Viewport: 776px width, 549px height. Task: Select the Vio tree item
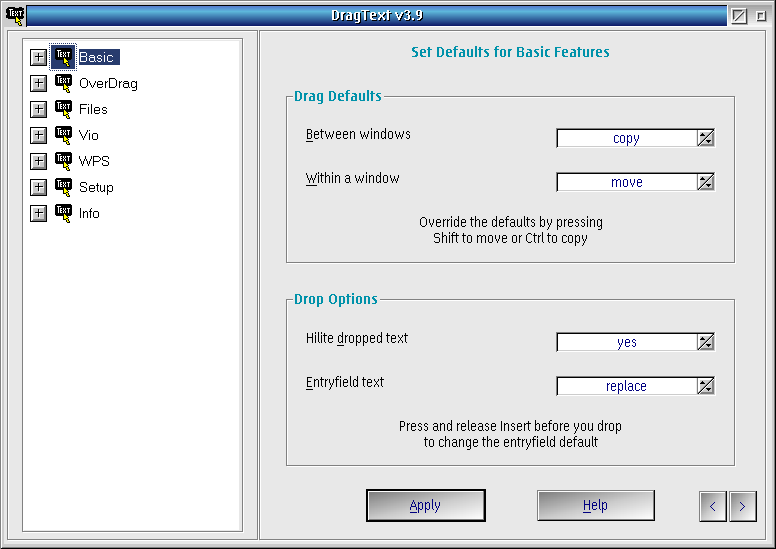(x=89, y=135)
